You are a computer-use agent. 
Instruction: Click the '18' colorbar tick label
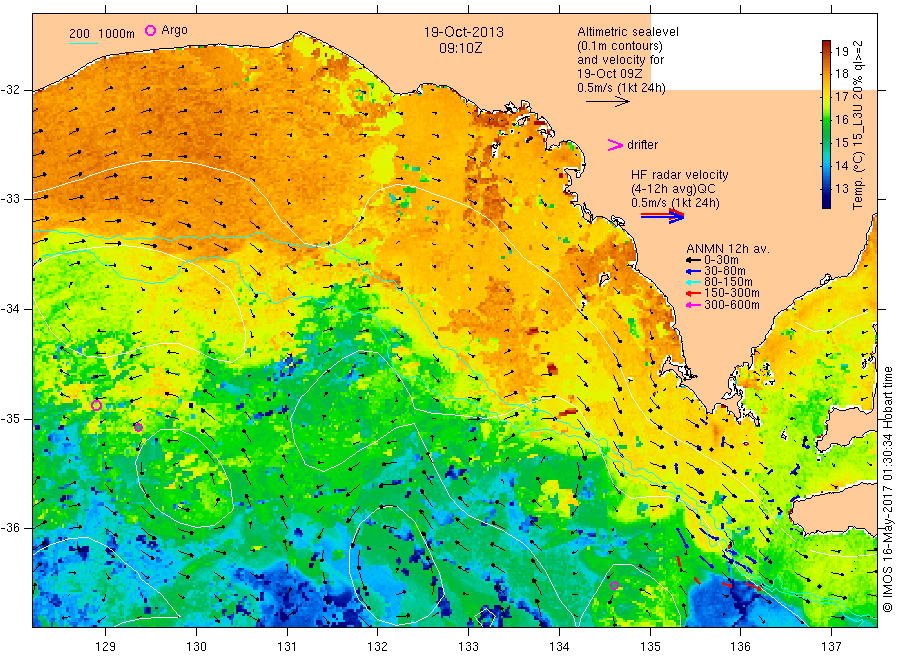(x=841, y=73)
